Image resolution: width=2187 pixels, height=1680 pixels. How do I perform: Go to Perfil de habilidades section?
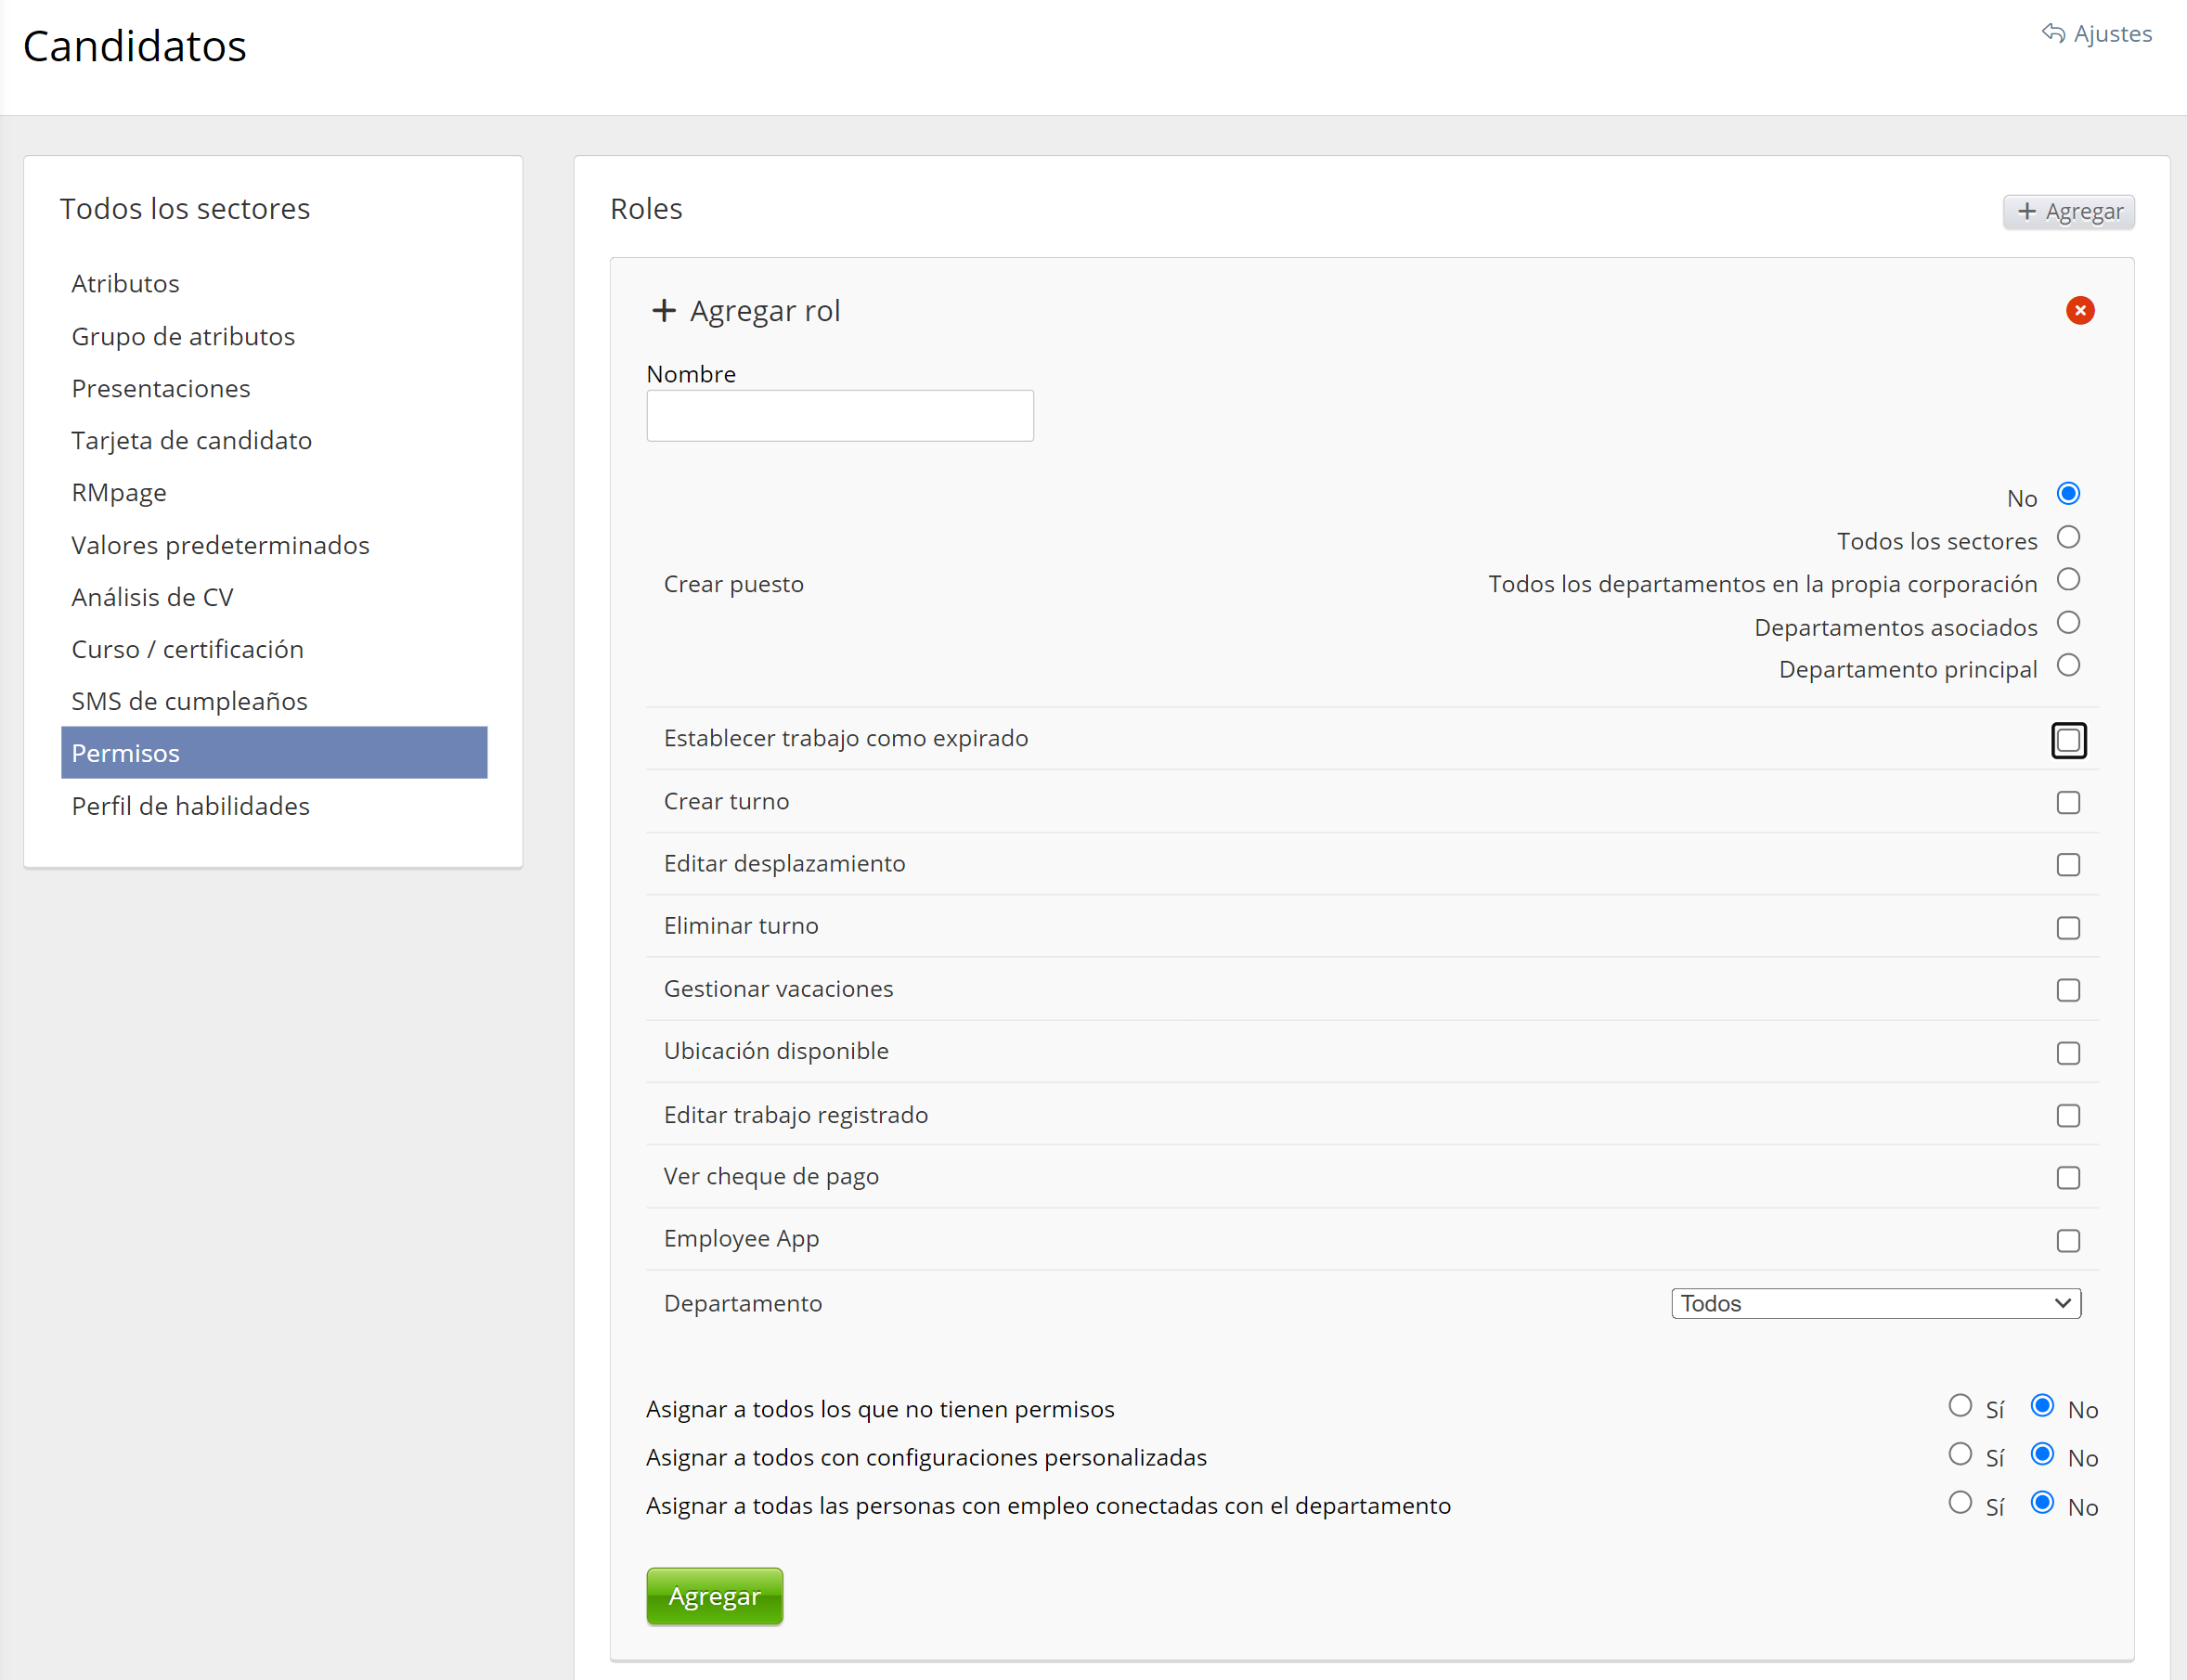click(x=190, y=806)
